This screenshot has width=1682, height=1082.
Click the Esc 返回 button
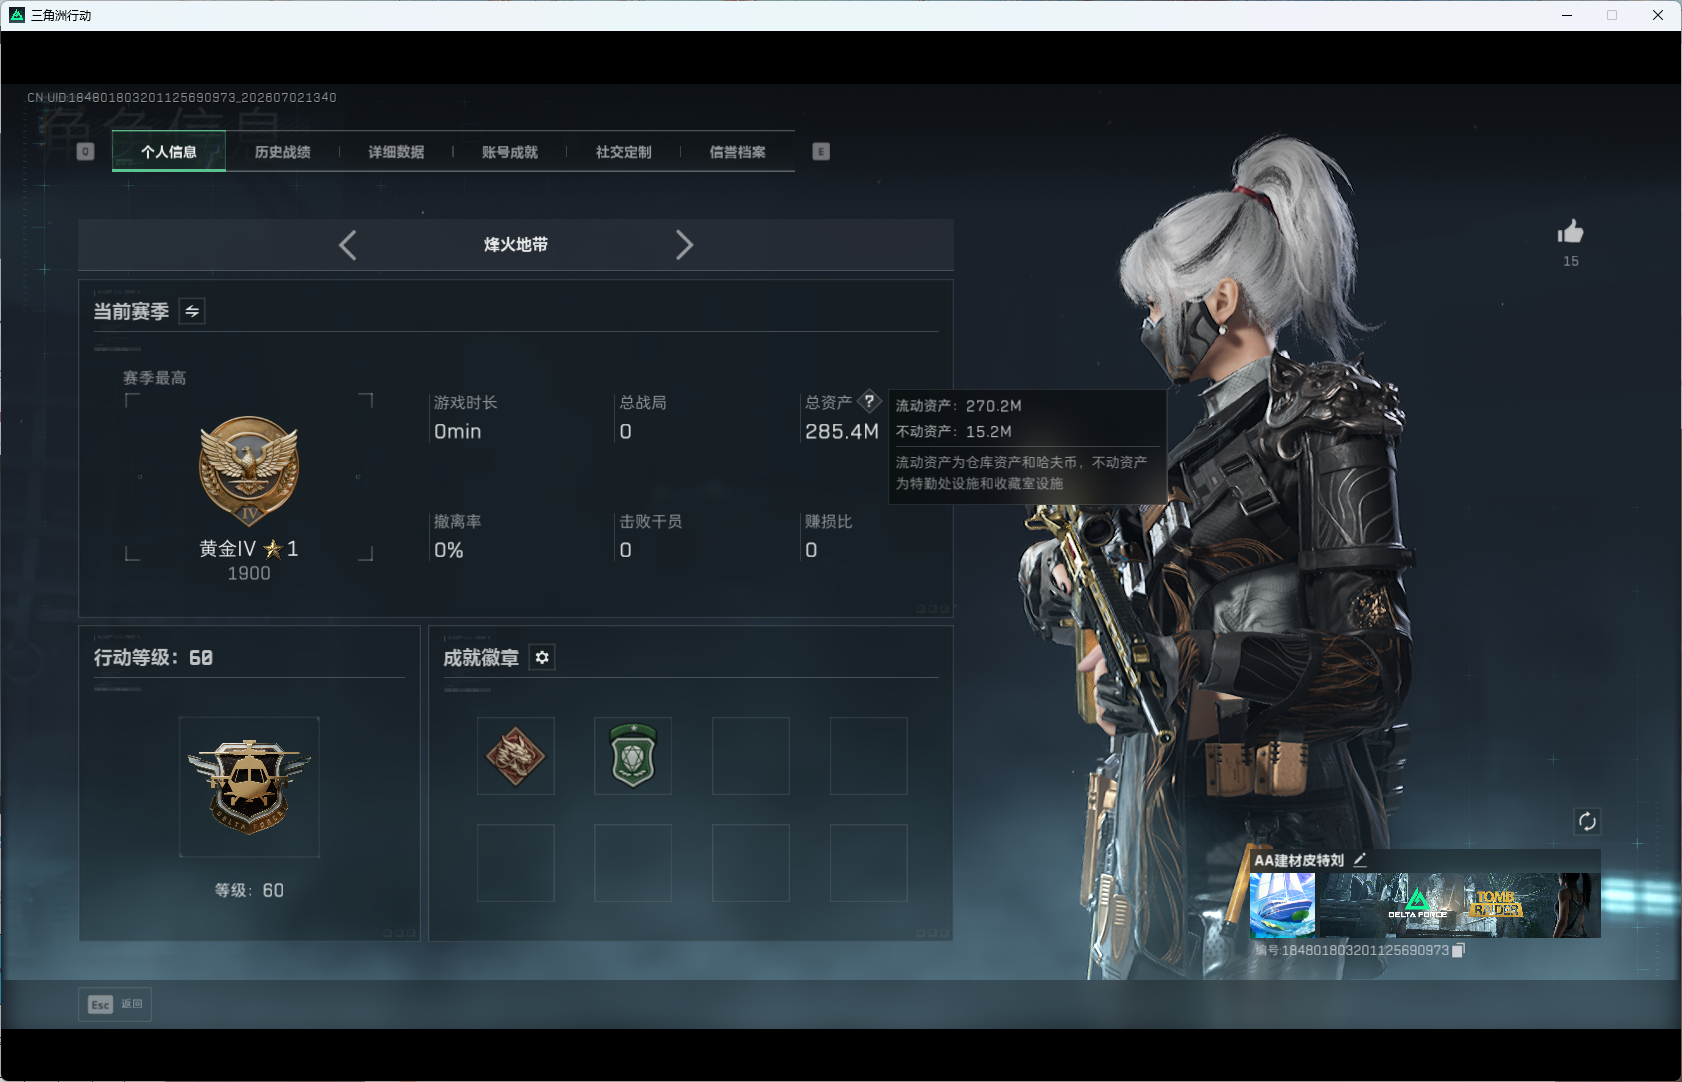tap(115, 1004)
